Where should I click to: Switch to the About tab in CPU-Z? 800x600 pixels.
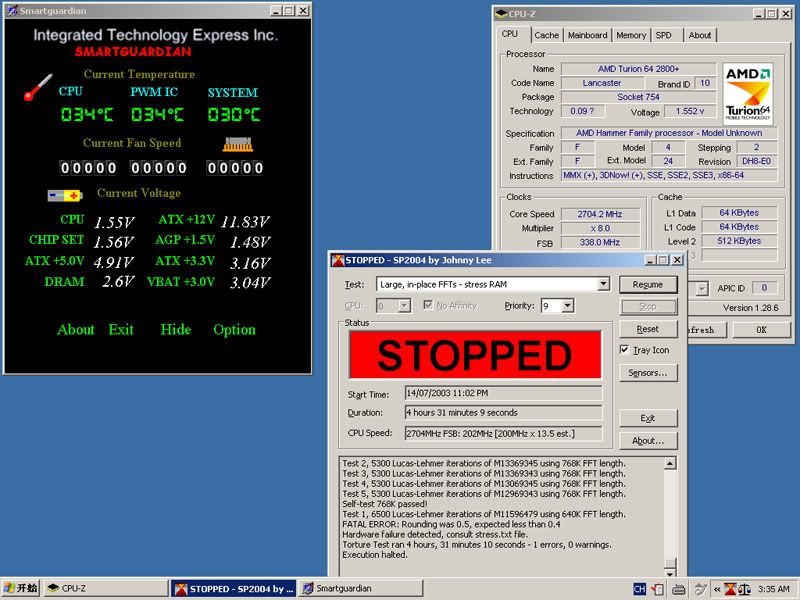[x=699, y=35]
